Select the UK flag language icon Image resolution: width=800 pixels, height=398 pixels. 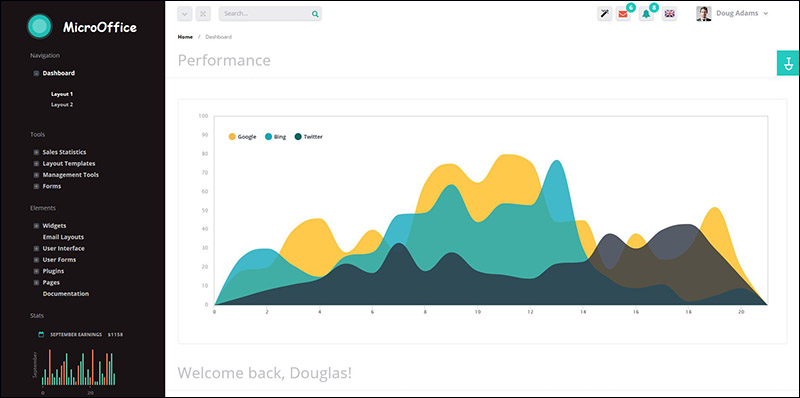coord(669,14)
